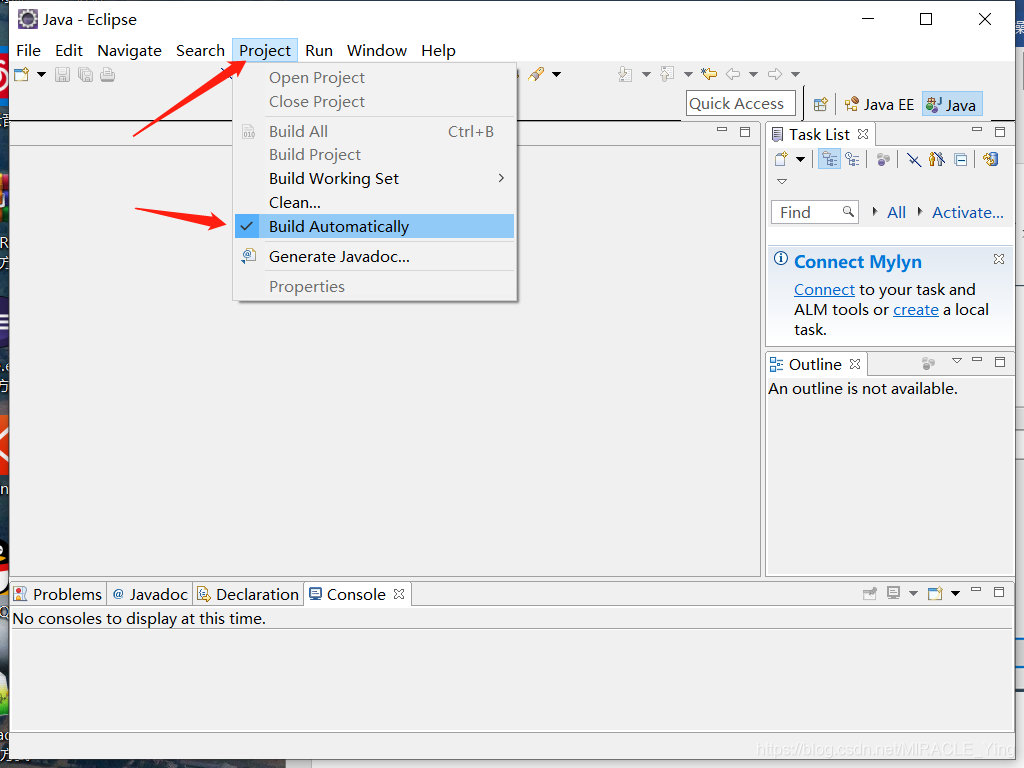Click Collapse All icon in Task List
Screen dimensions: 1024x768
(961, 159)
